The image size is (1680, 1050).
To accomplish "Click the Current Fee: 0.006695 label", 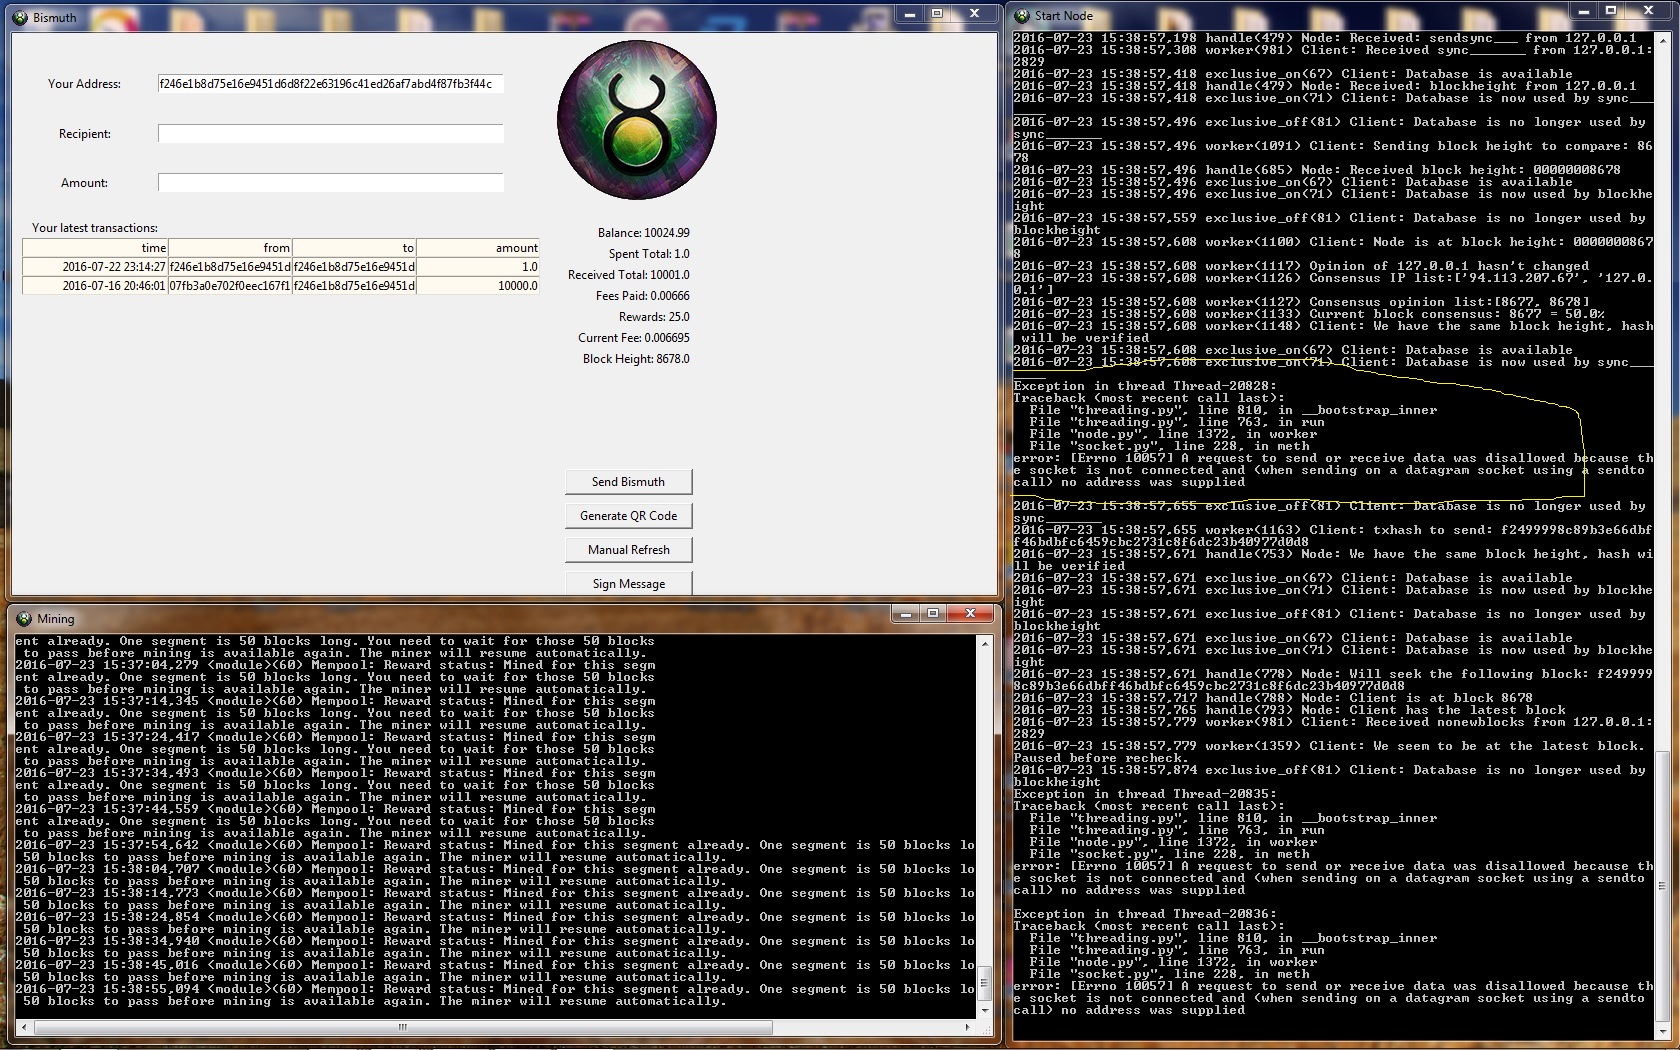I will pyautogui.click(x=634, y=338).
